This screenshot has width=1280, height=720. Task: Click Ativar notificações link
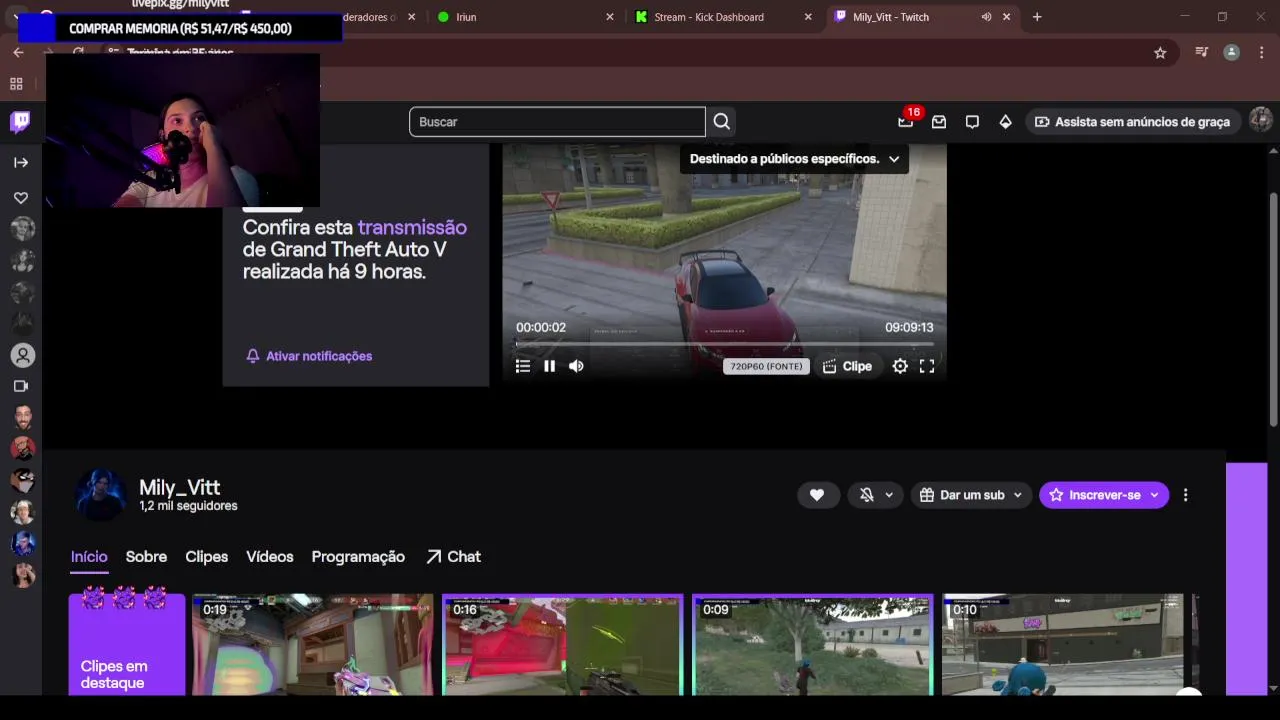click(309, 356)
